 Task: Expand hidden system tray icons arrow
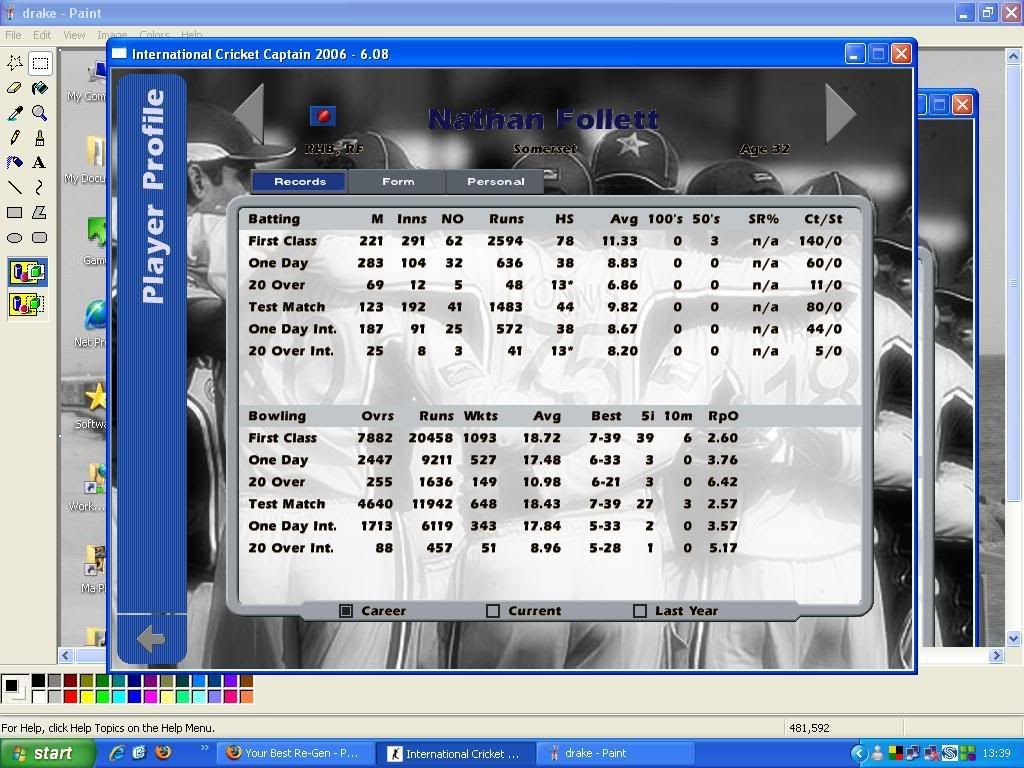click(859, 754)
